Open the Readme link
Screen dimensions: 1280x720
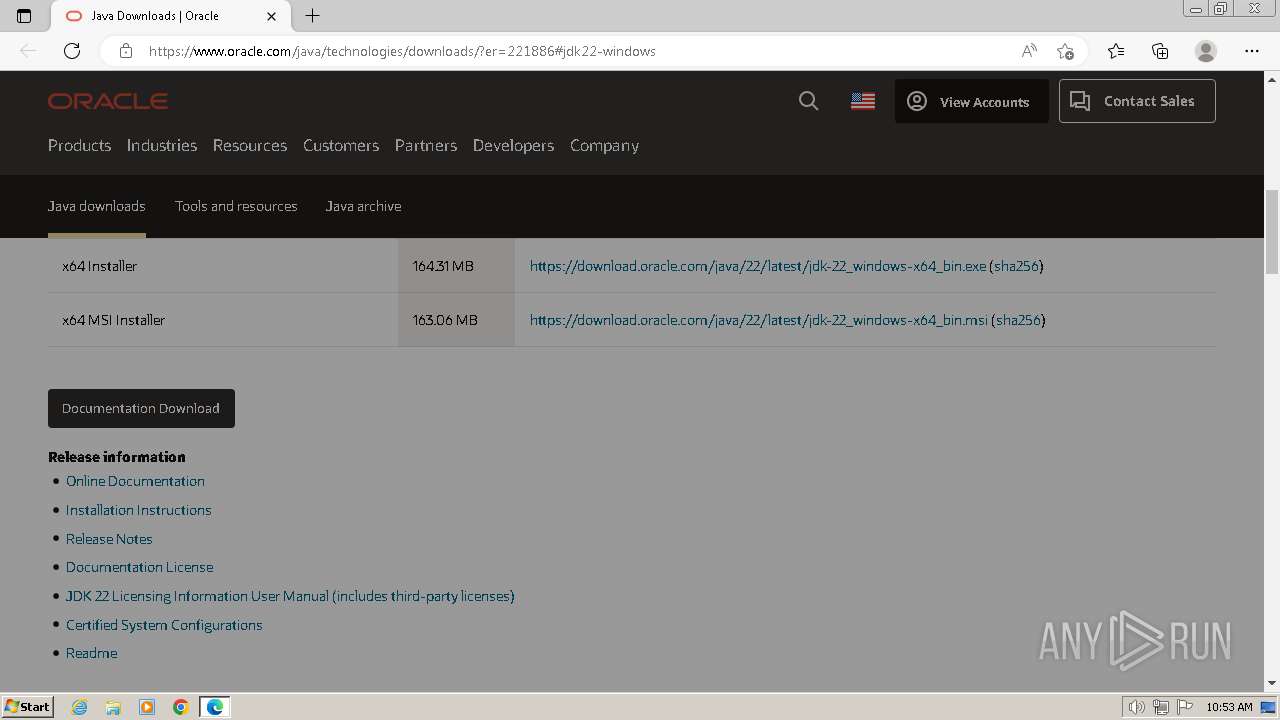[x=91, y=653]
